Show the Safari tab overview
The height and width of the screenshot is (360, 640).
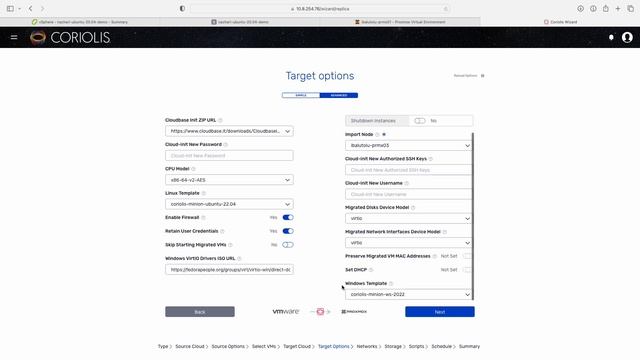coord(631,9)
